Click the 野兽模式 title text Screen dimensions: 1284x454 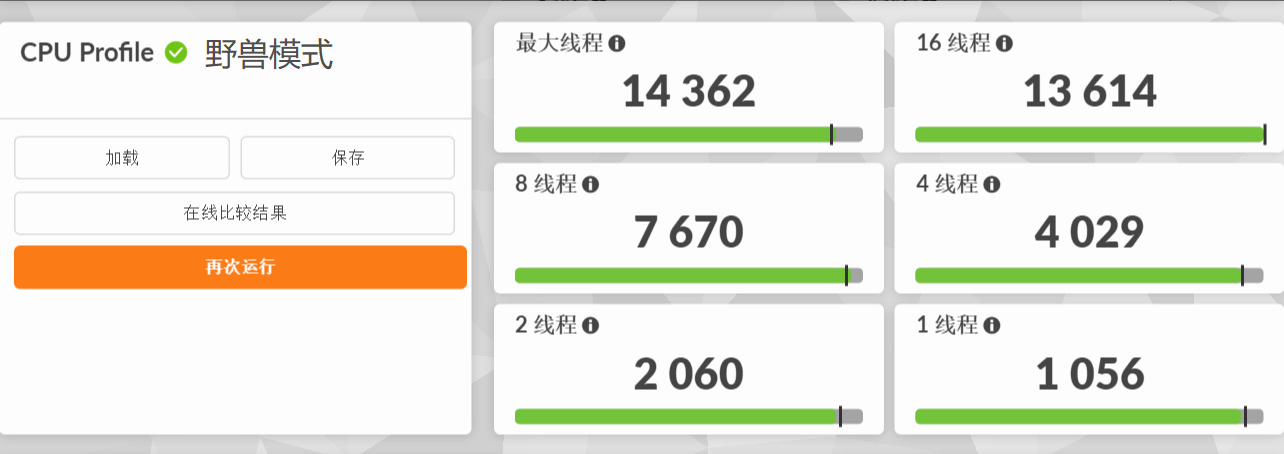(x=269, y=54)
